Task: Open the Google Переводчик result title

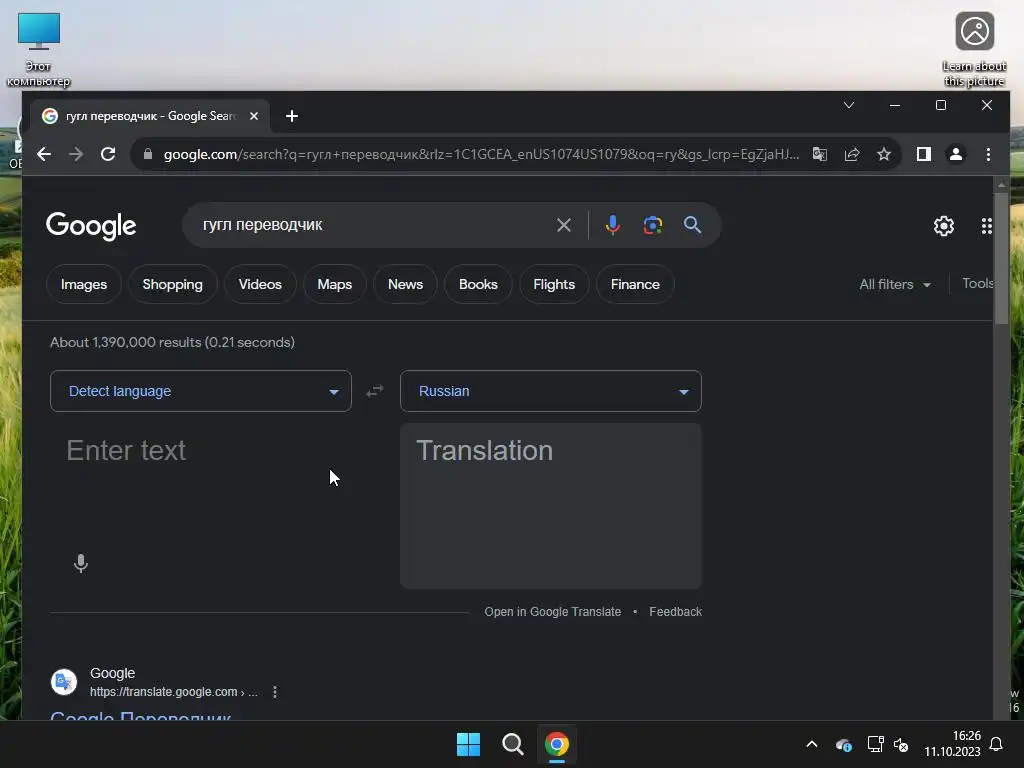Action: pos(141,715)
